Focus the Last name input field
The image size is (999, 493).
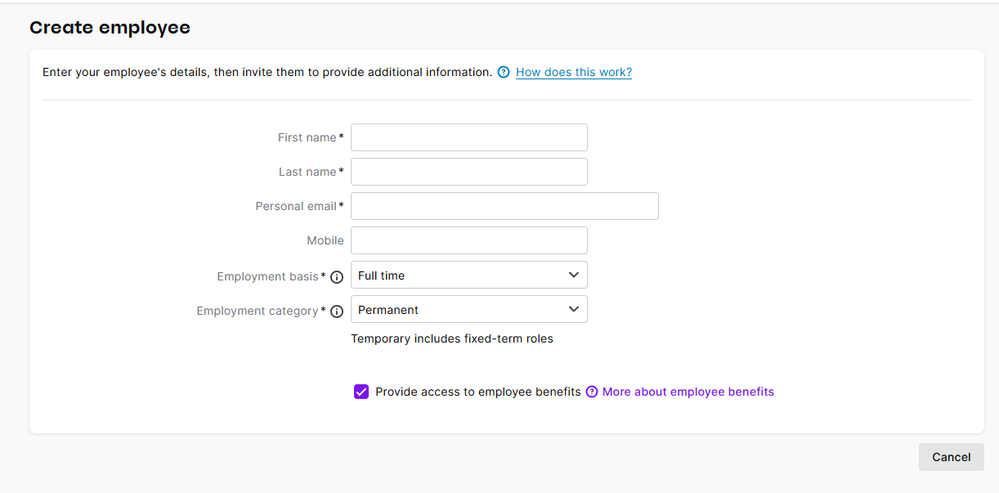(x=469, y=172)
